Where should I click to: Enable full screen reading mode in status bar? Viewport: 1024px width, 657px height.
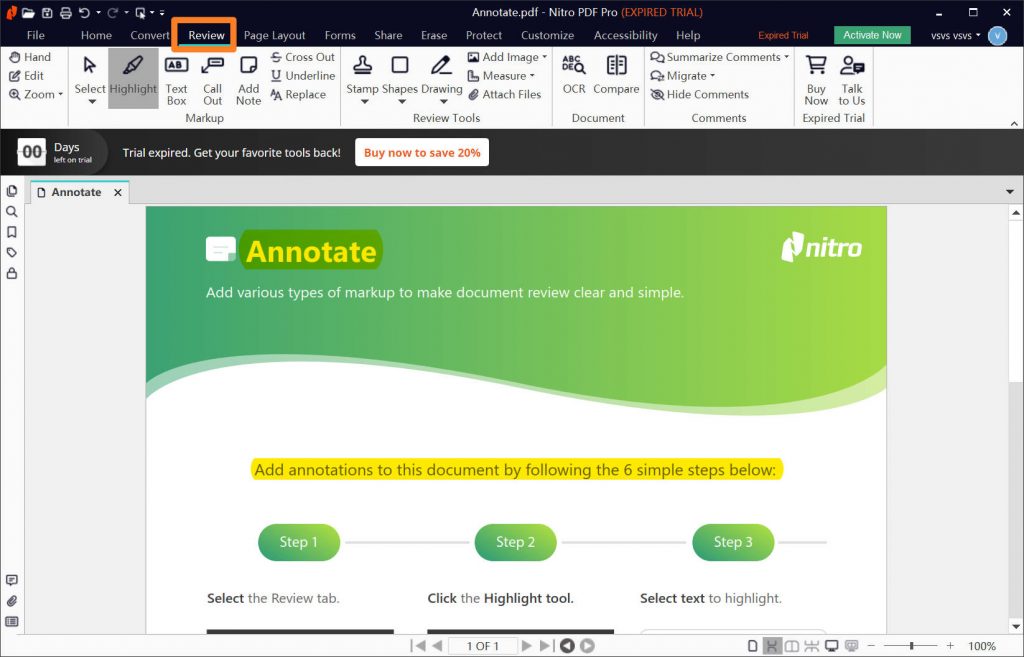click(x=831, y=646)
